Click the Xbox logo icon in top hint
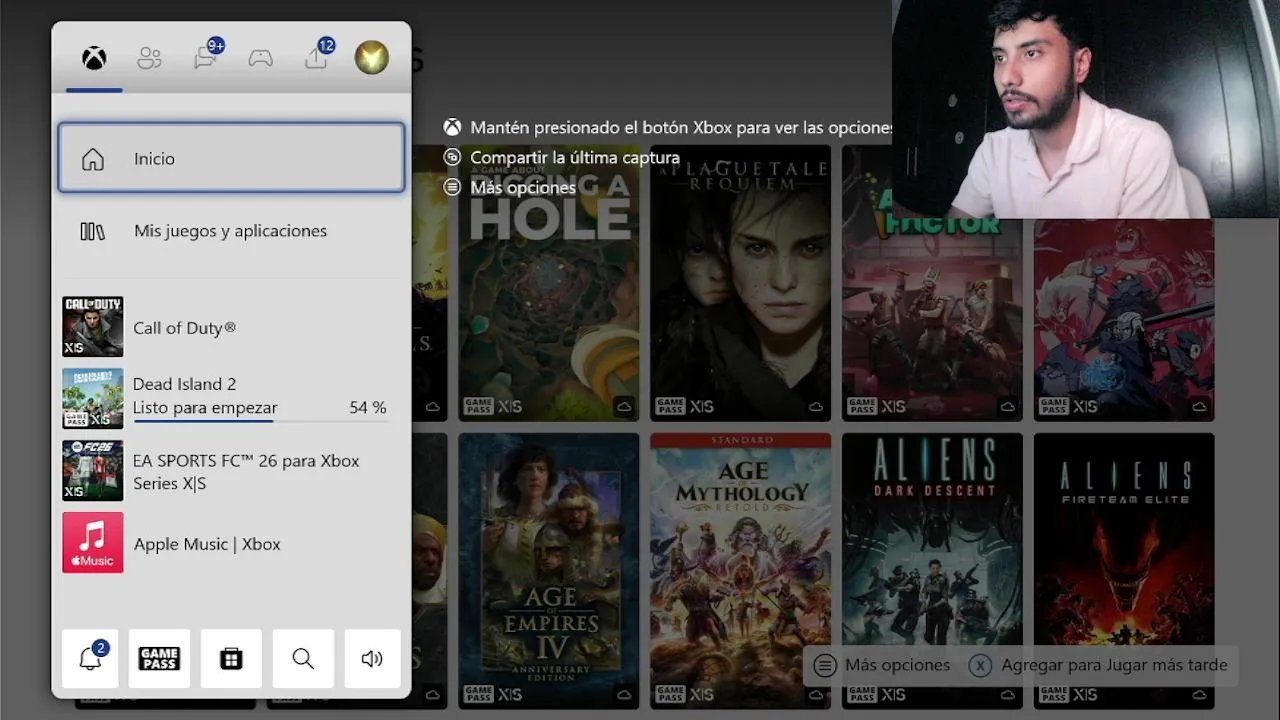The width and height of the screenshot is (1280, 720). click(453, 128)
